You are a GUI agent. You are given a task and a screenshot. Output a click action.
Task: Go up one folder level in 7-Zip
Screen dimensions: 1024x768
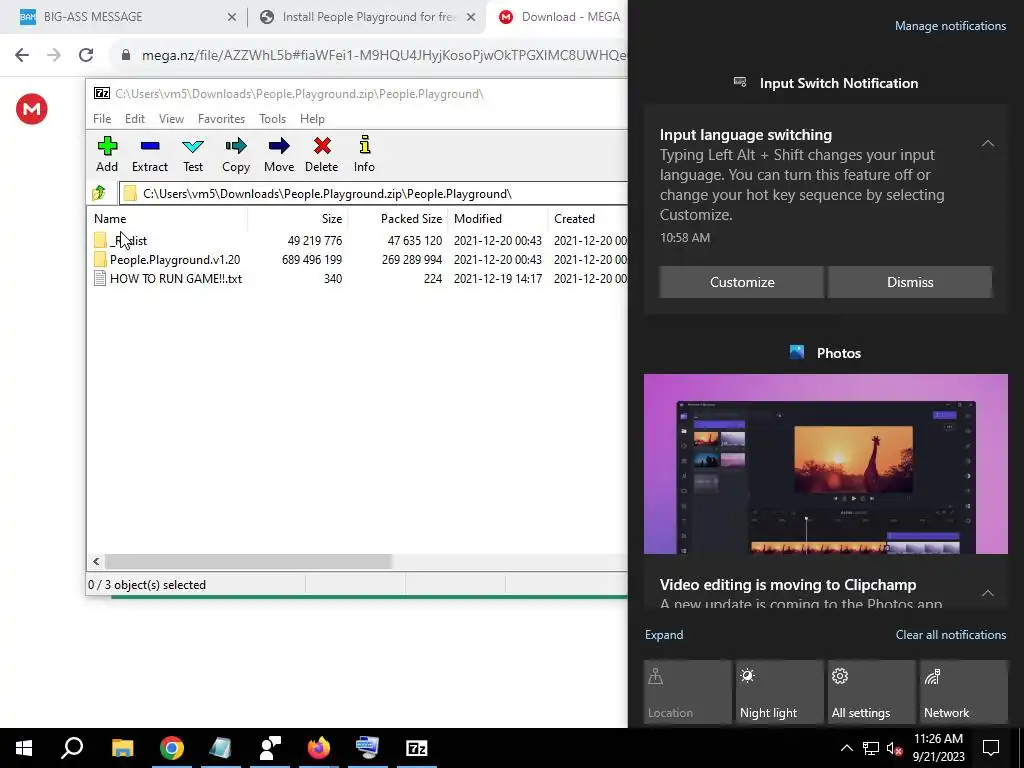99,193
